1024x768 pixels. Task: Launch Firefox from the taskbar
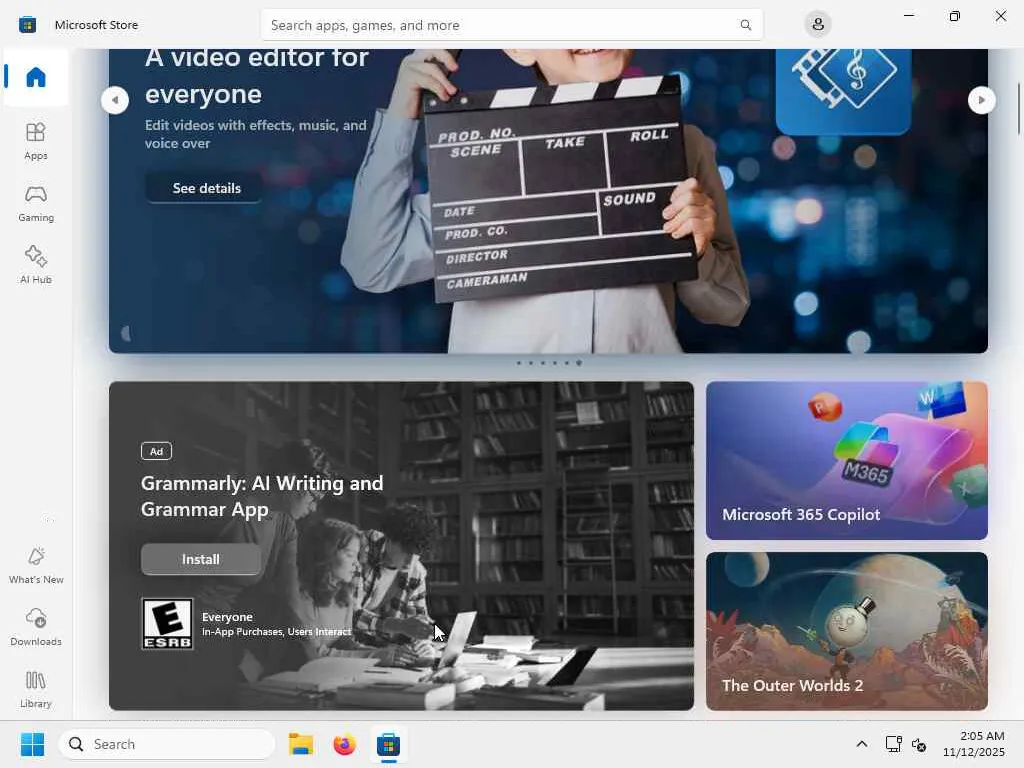[x=344, y=744]
